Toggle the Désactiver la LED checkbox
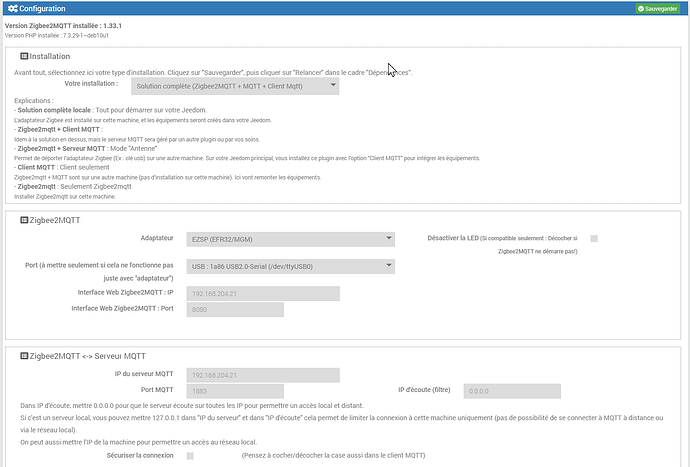This screenshot has height=467, width=690. tap(594, 239)
